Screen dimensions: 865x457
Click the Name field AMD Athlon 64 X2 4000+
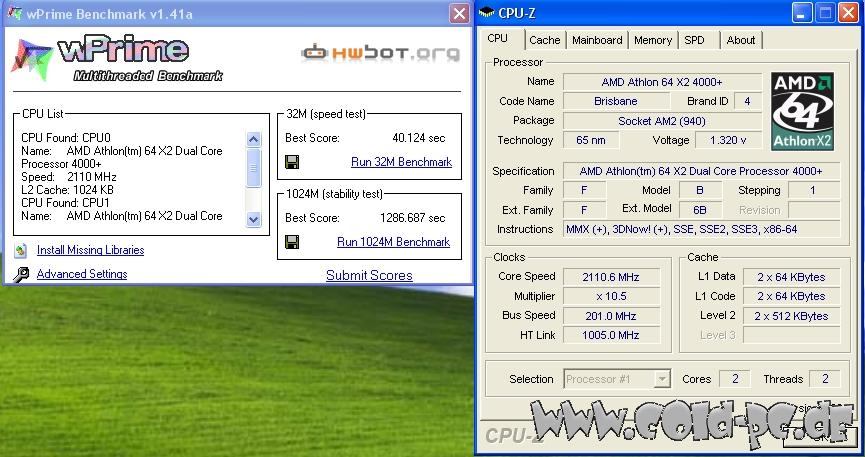pos(661,82)
